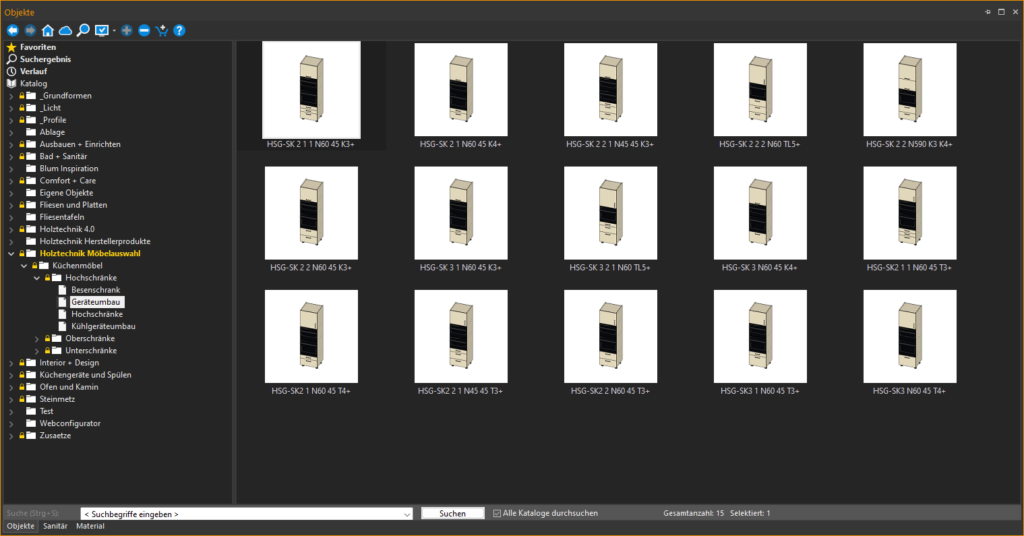
Task: Open dropdown arrow next to monitor icon
Action: pyautogui.click(x=114, y=31)
